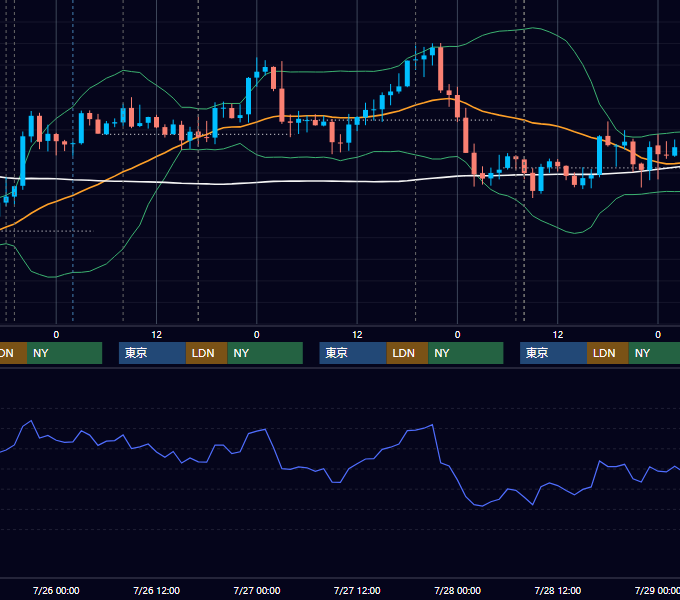Screen dimensions: 680x600
Task: Select the 東京 session block on 7/28
Action: tap(553, 353)
